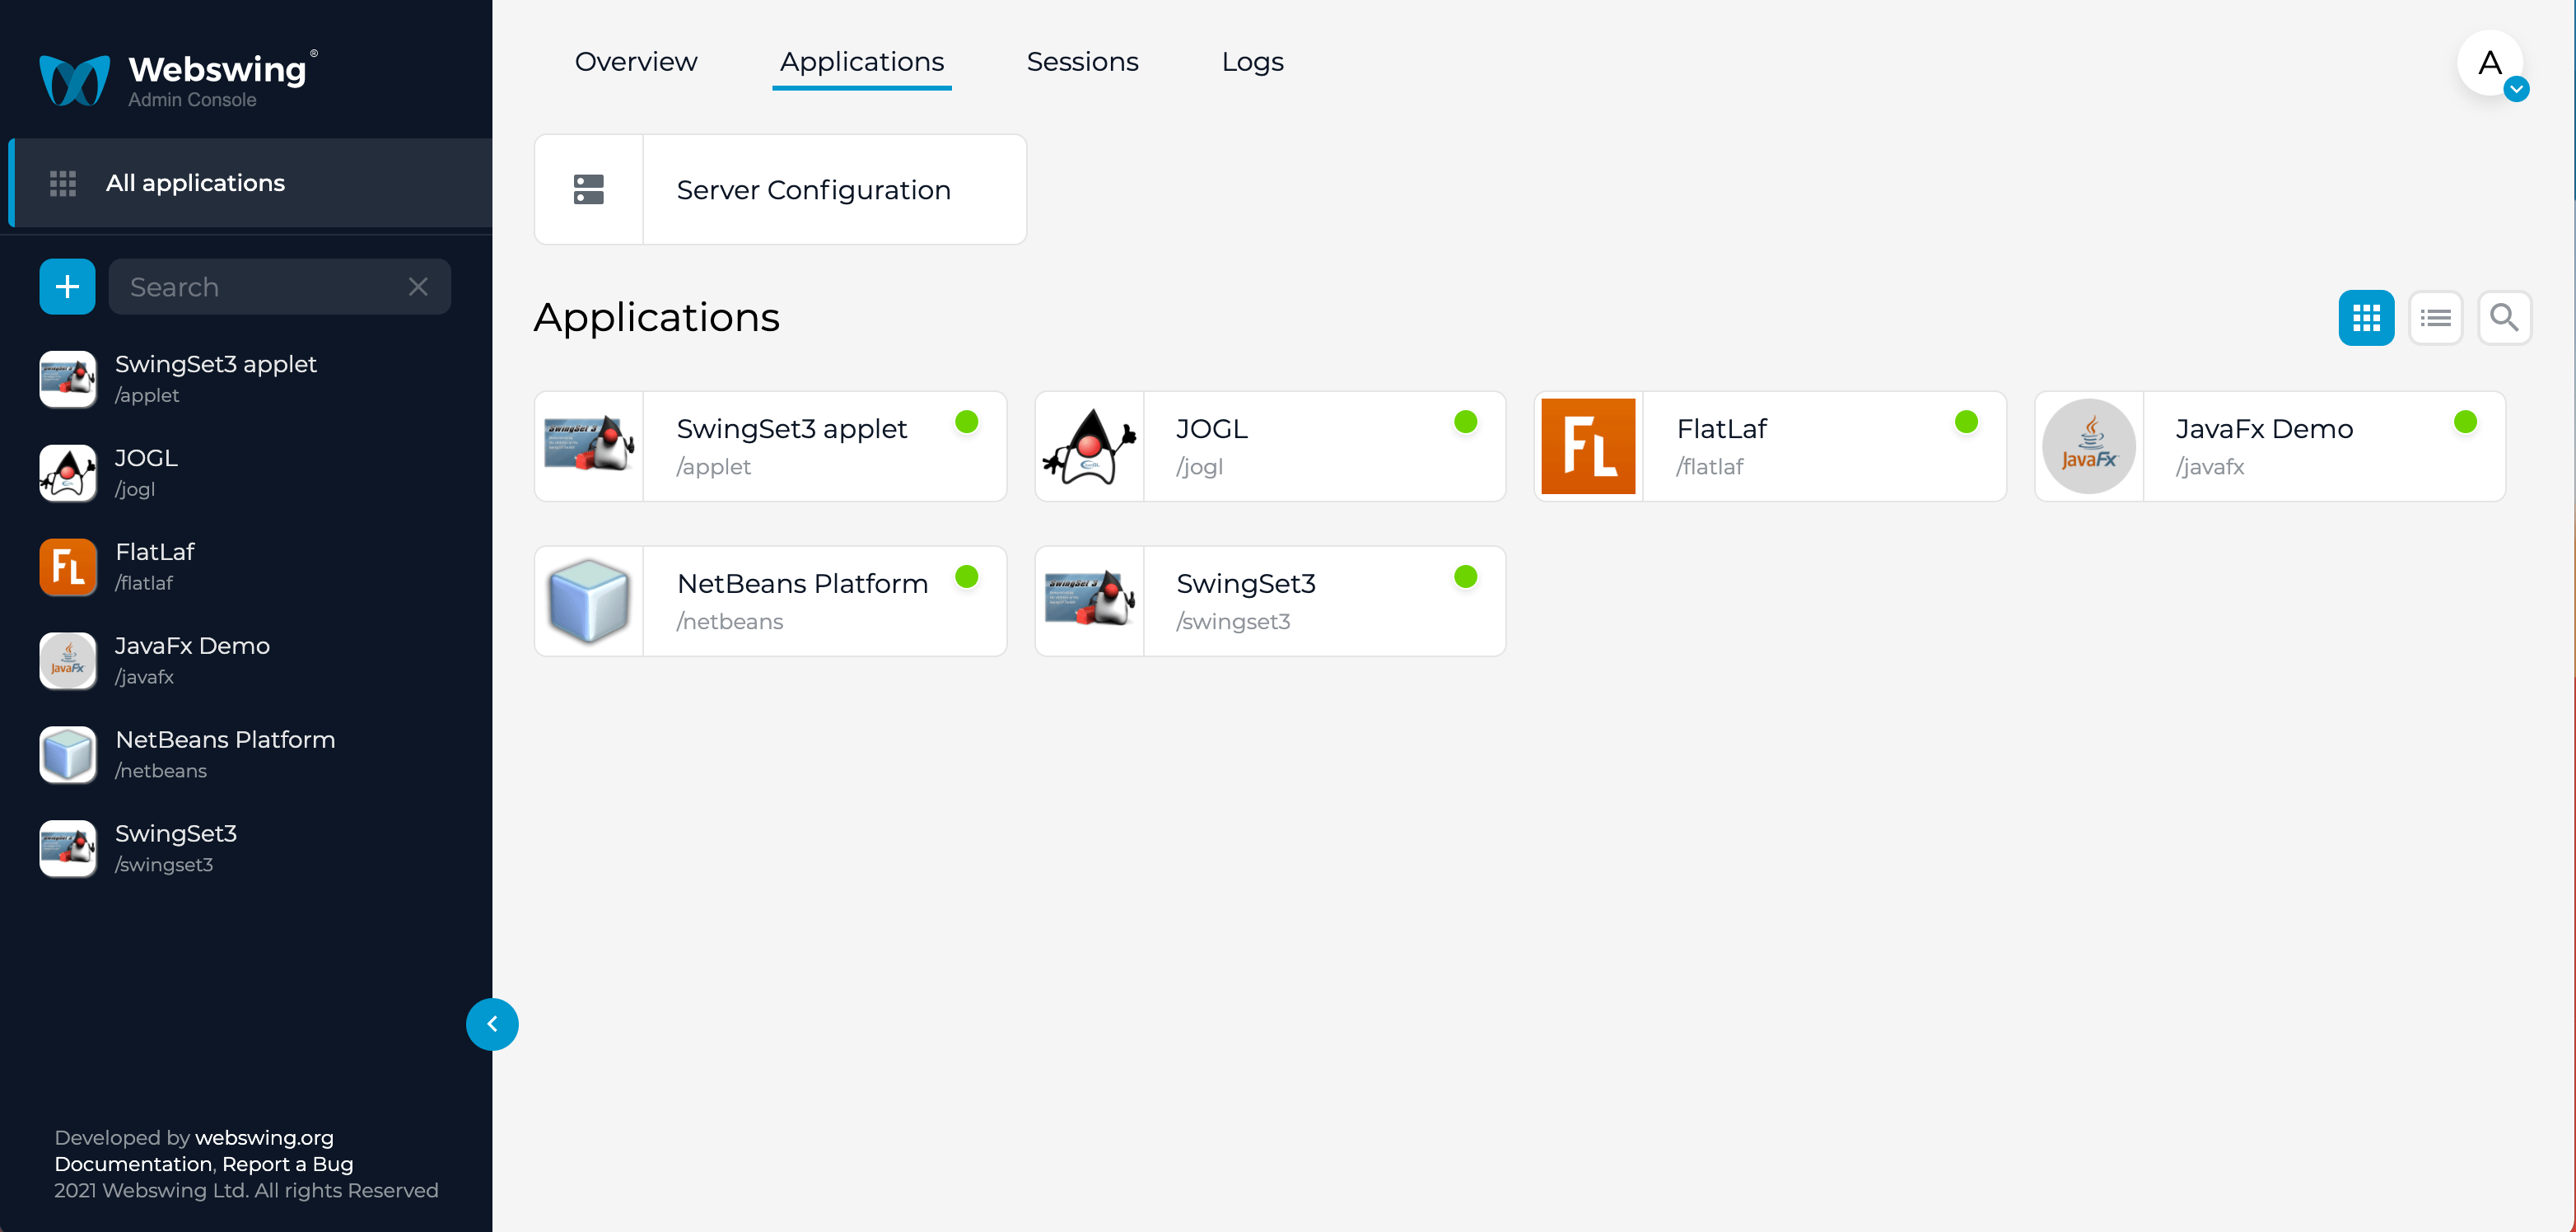Add a new application with plus button
This screenshot has height=1232, width=2576.
(67, 287)
